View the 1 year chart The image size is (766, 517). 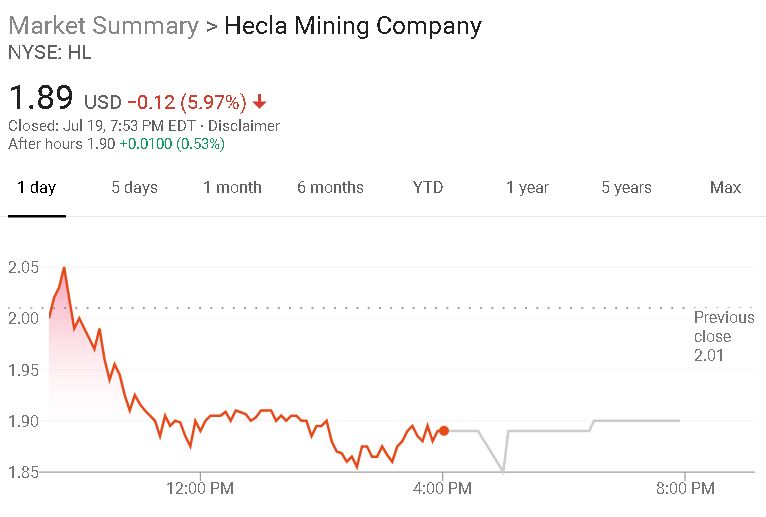(527, 187)
